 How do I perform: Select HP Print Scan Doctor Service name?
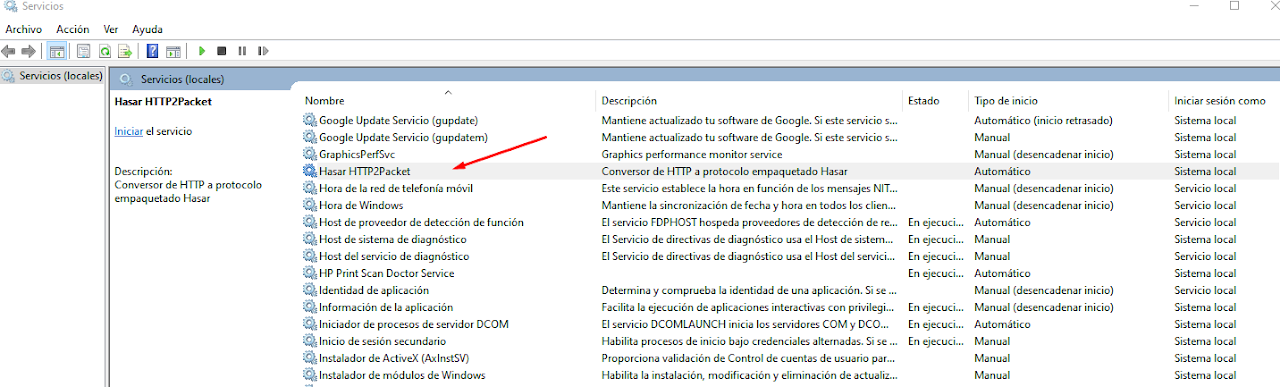click(x=386, y=273)
